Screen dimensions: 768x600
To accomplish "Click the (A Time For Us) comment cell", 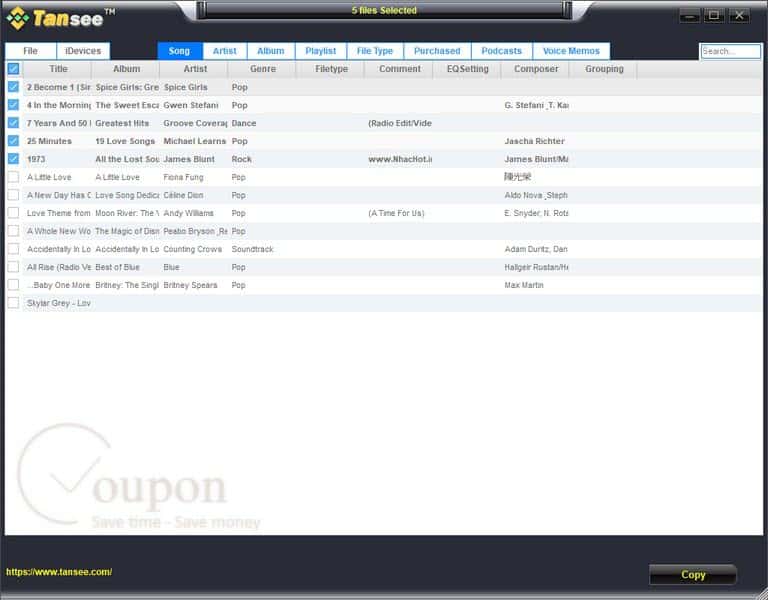I will 396,213.
